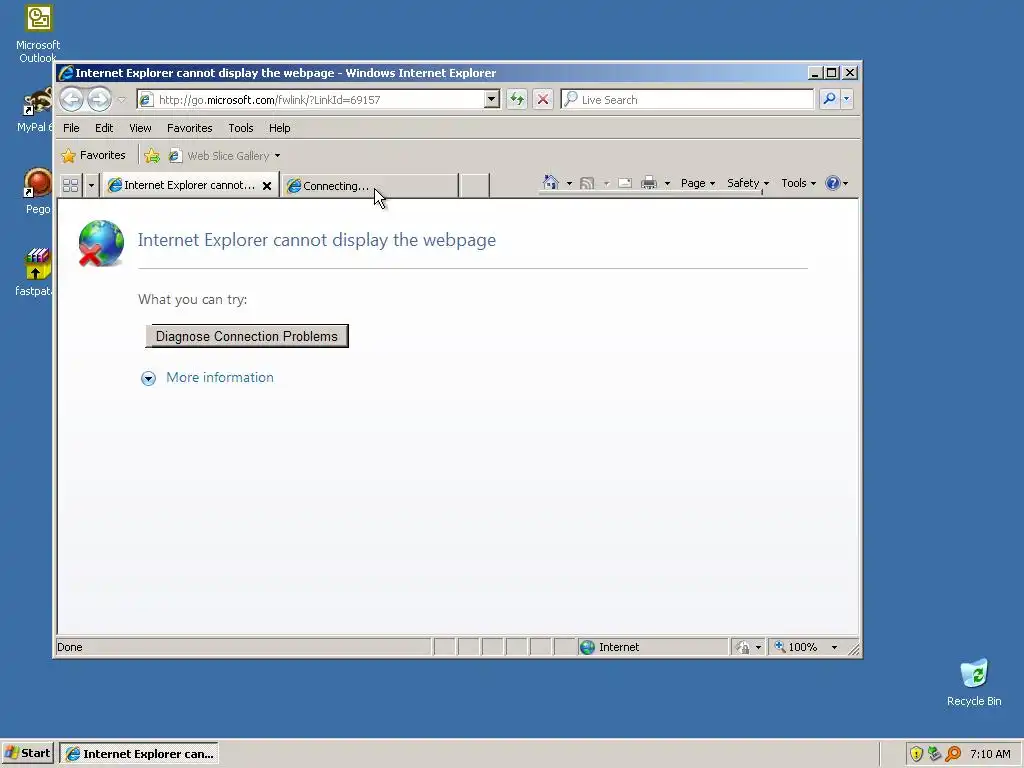Image resolution: width=1024 pixels, height=768 pixels.
Task: Open the Tools menu in menu bar
Action: [x=240, y=128]
